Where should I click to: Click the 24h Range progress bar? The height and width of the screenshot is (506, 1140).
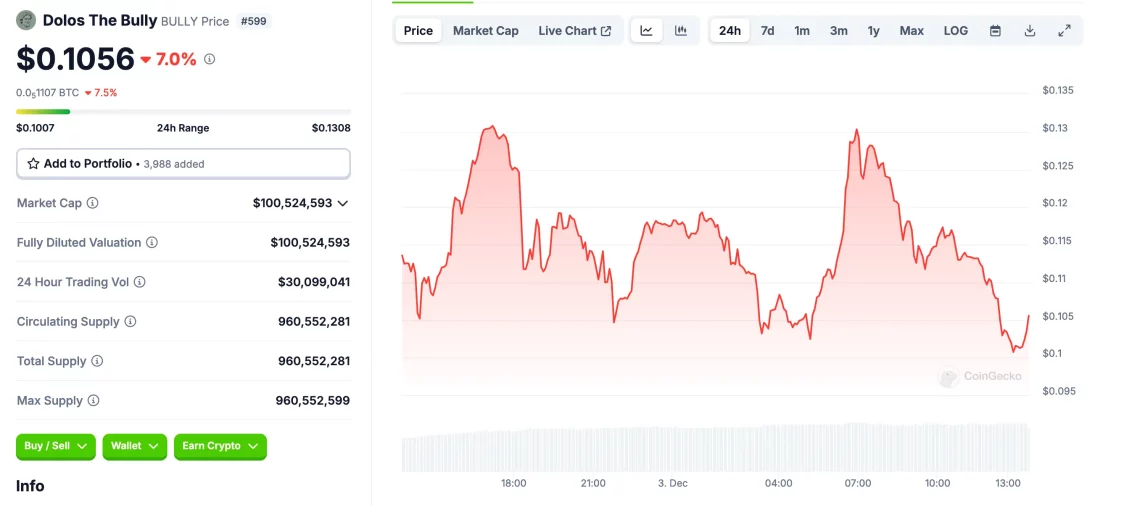[183, 111]
